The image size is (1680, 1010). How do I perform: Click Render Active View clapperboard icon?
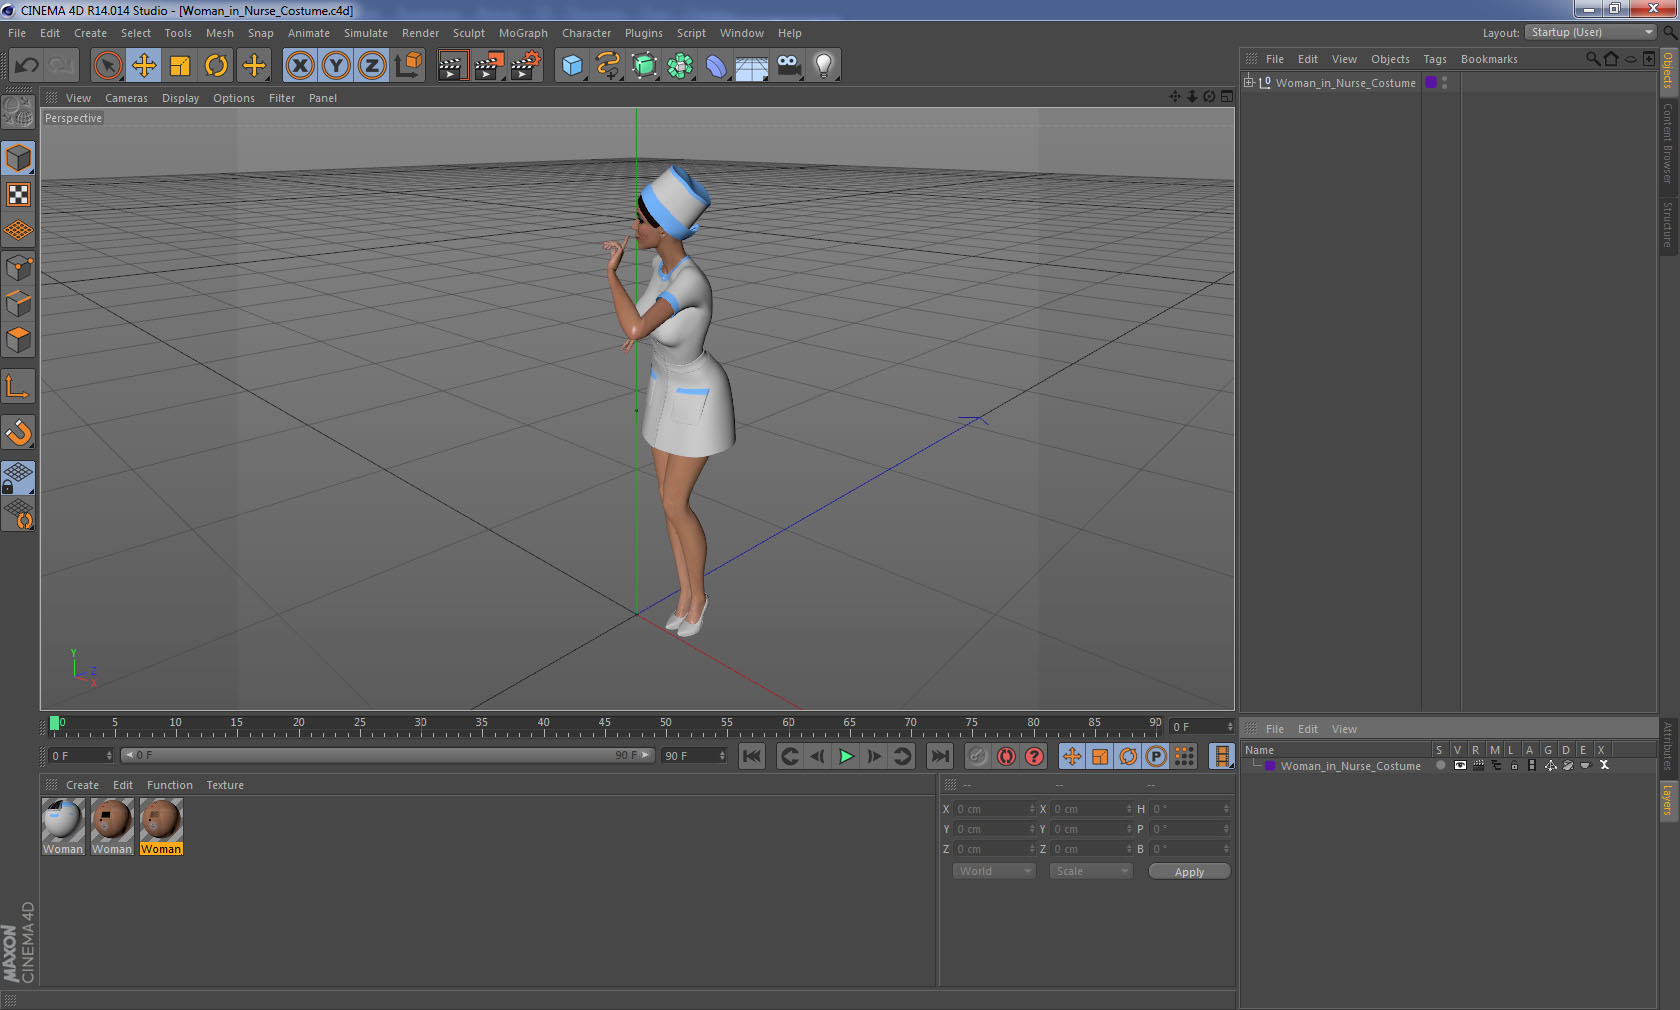click(452, 66)
